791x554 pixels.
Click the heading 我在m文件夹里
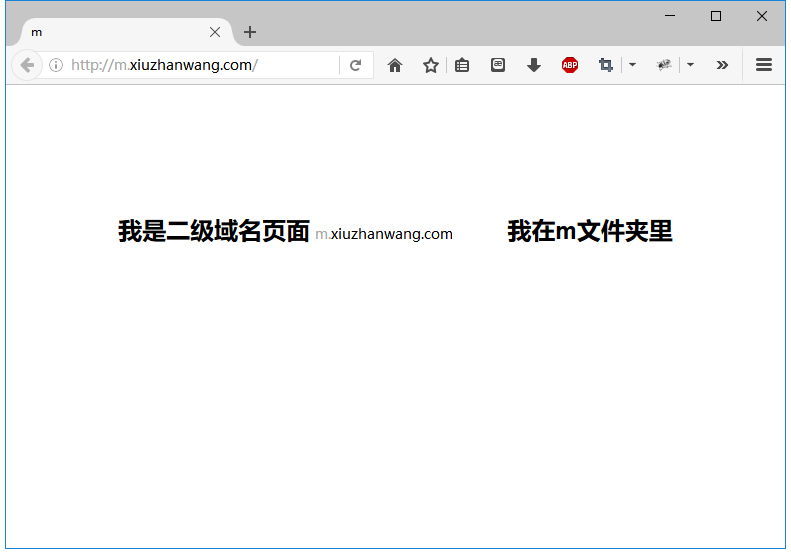(x=590, y=232)
